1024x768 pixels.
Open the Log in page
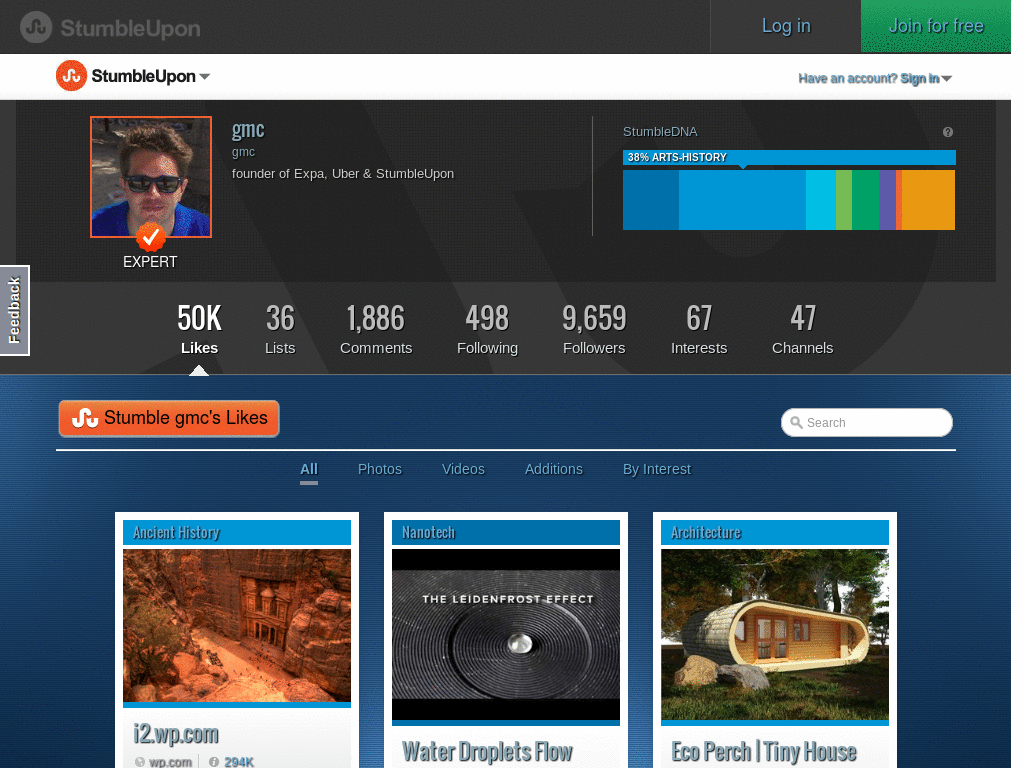786,25
